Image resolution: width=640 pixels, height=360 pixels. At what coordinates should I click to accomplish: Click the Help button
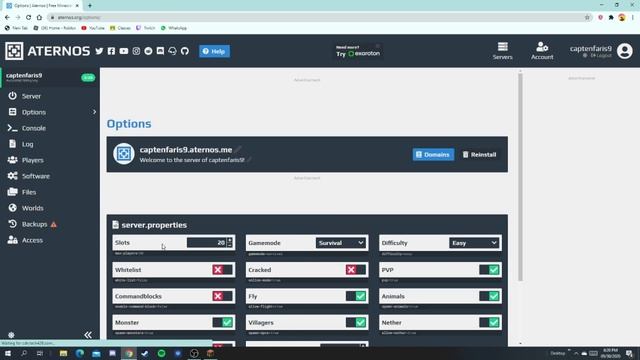(214, 51)
